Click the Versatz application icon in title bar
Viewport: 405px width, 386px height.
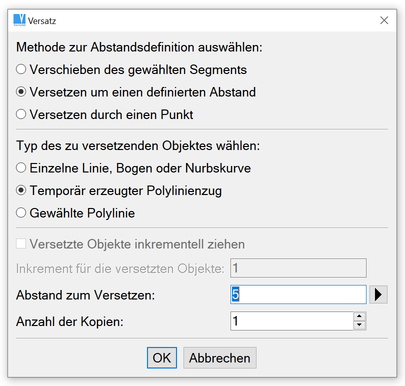point(19,20)
